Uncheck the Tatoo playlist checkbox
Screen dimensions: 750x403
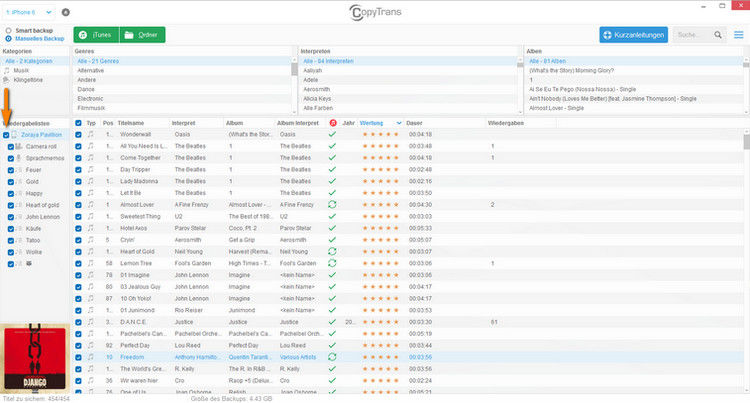[x=11, y=240]
